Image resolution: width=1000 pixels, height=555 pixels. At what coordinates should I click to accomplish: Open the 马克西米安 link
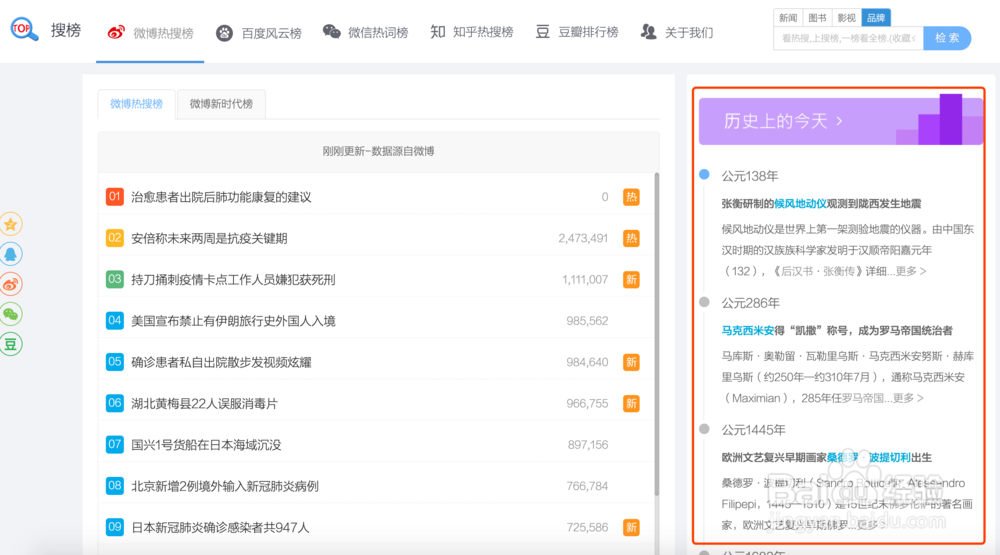[x=747, y=330]
